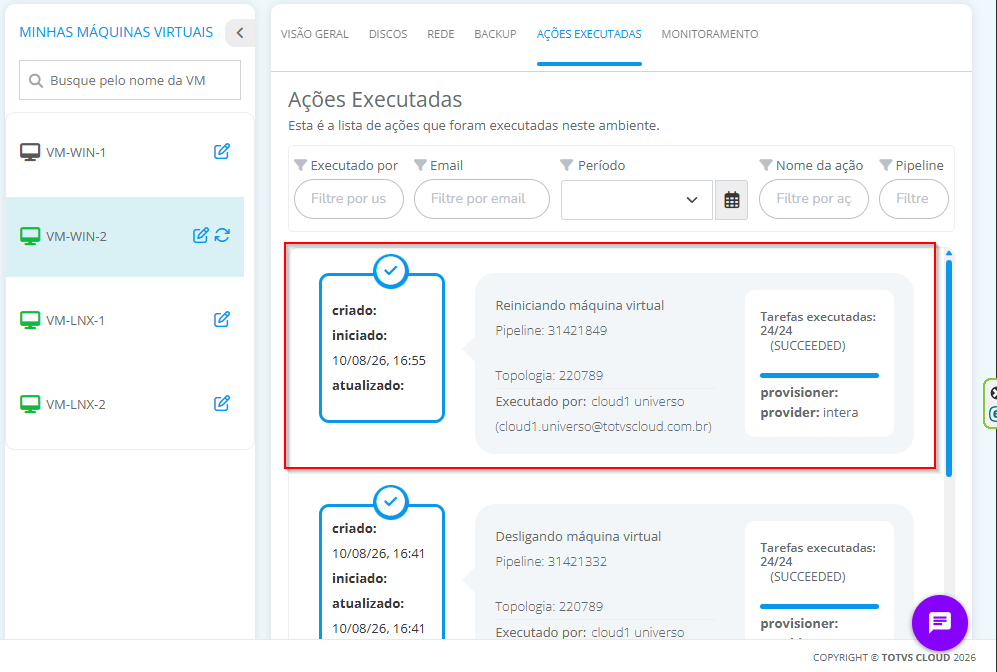
Task: Open VM-WIN-1 from the machine list
Action: click(76, 153)
